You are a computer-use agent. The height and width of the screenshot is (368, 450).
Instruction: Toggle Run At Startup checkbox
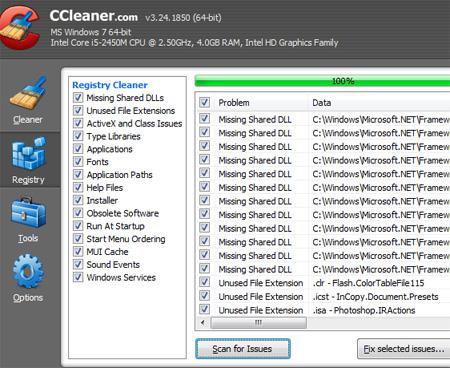click(x=78, y=226)
